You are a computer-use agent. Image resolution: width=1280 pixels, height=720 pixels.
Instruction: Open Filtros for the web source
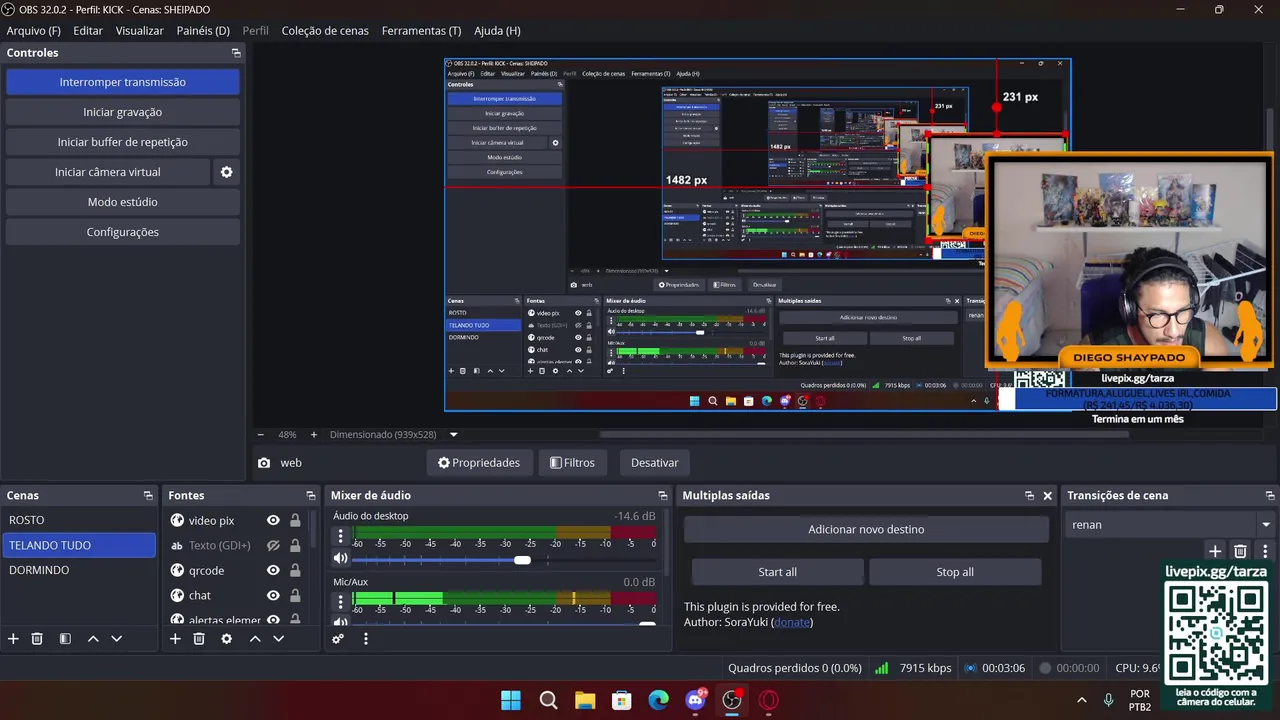pyautogui.click(x=572, y=463)
